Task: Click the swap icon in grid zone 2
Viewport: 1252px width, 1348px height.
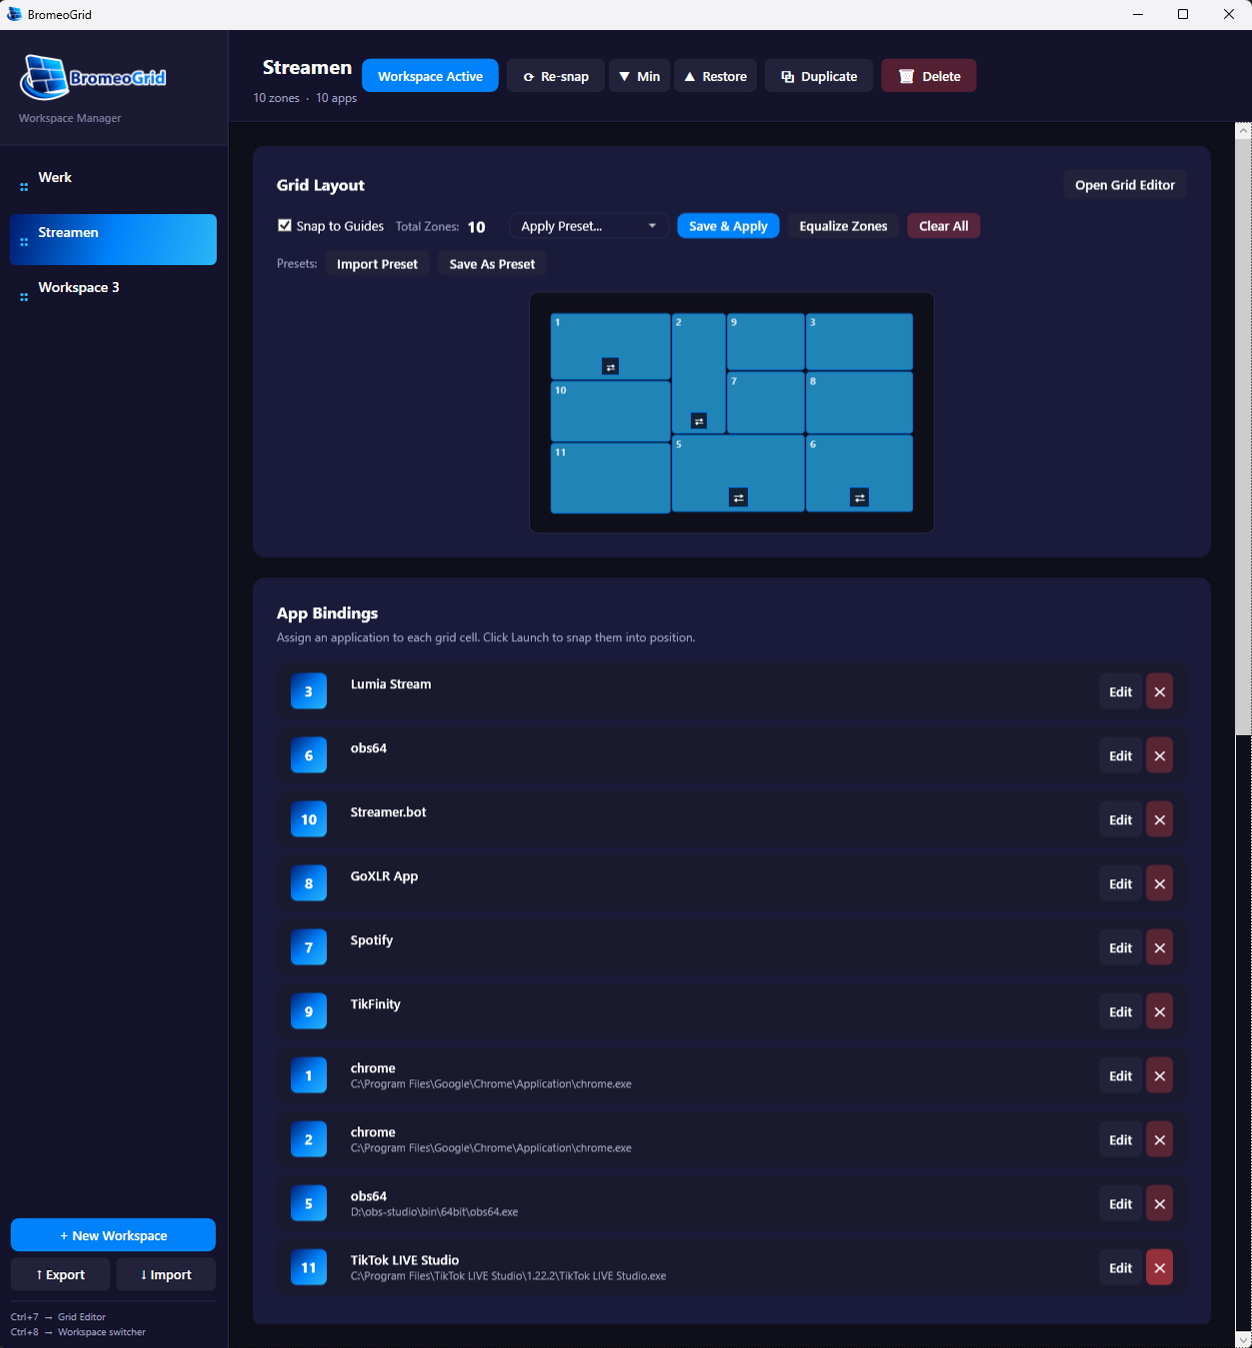Action: pyautogui.click(x=699, y=418)
